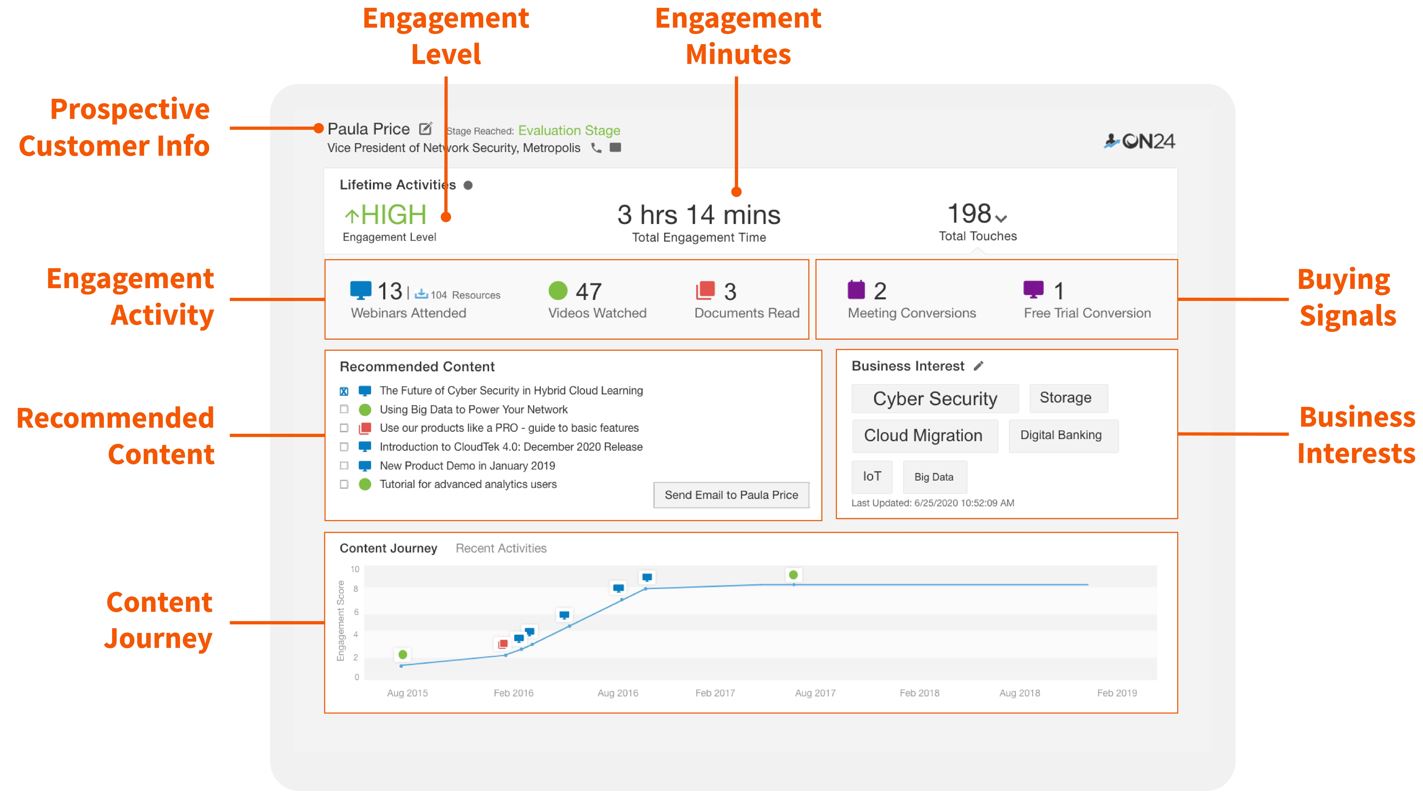Click the Evaluation Stage link
Viewport: 1423px width, 797px height.
pos(569,130)
